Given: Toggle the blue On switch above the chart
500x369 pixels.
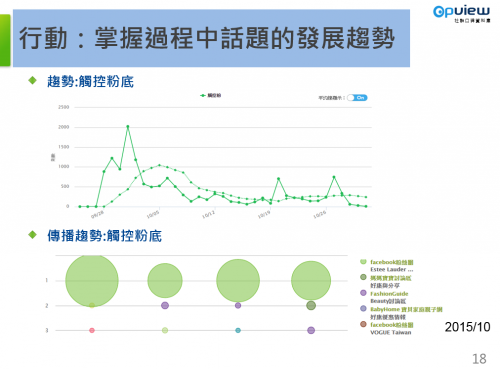Looking at the screenshot, I should point(357,98).
